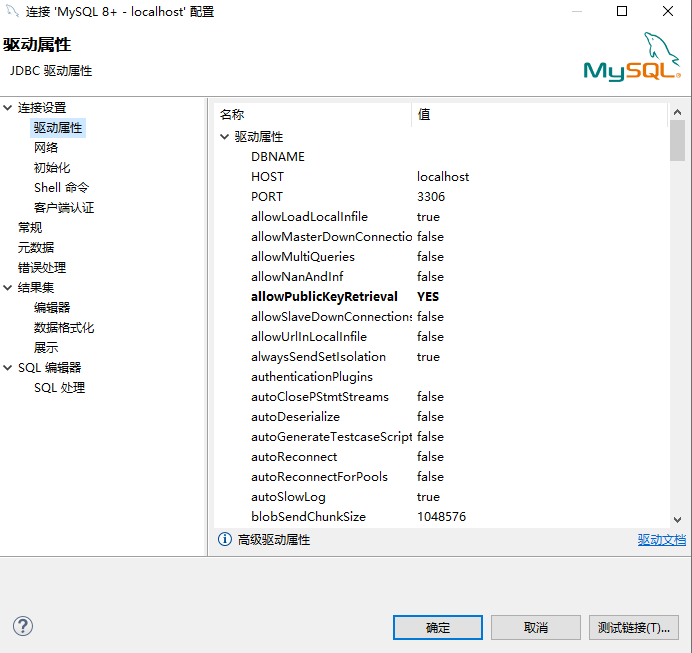
Task: Collapse the 结果集 tree node
Action: pyautogui.click(x=8, y=288)
